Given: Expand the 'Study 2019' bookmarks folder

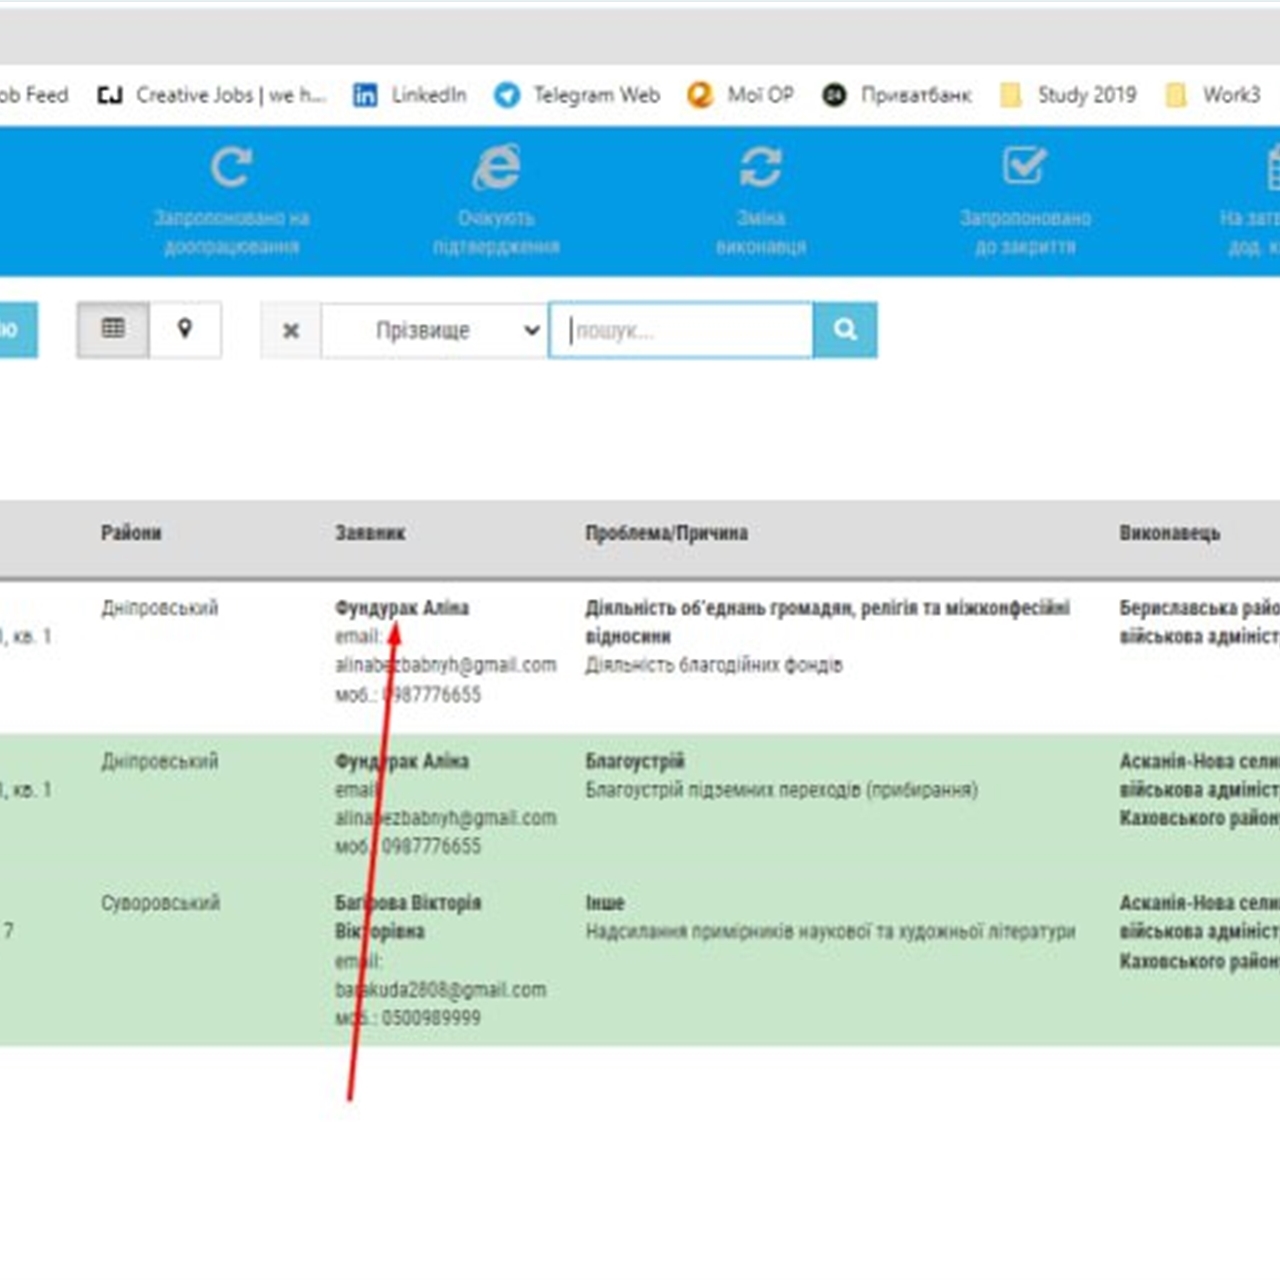Looking at the screenshot, I should 1069,95.
